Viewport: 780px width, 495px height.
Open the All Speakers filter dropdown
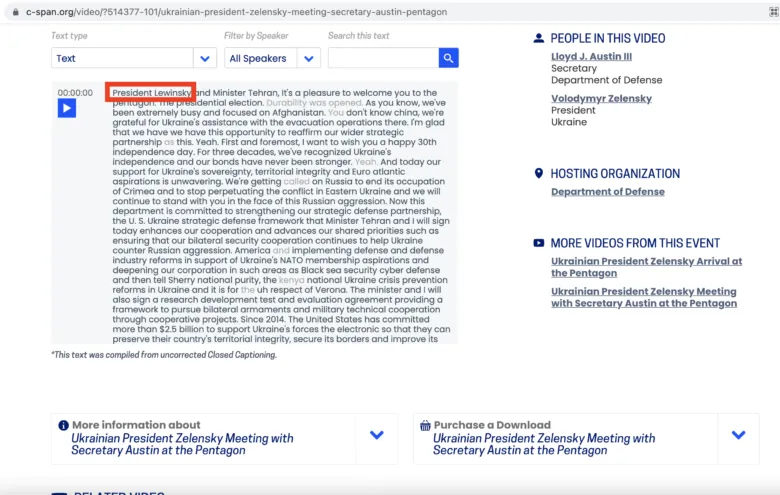(272, 58)
